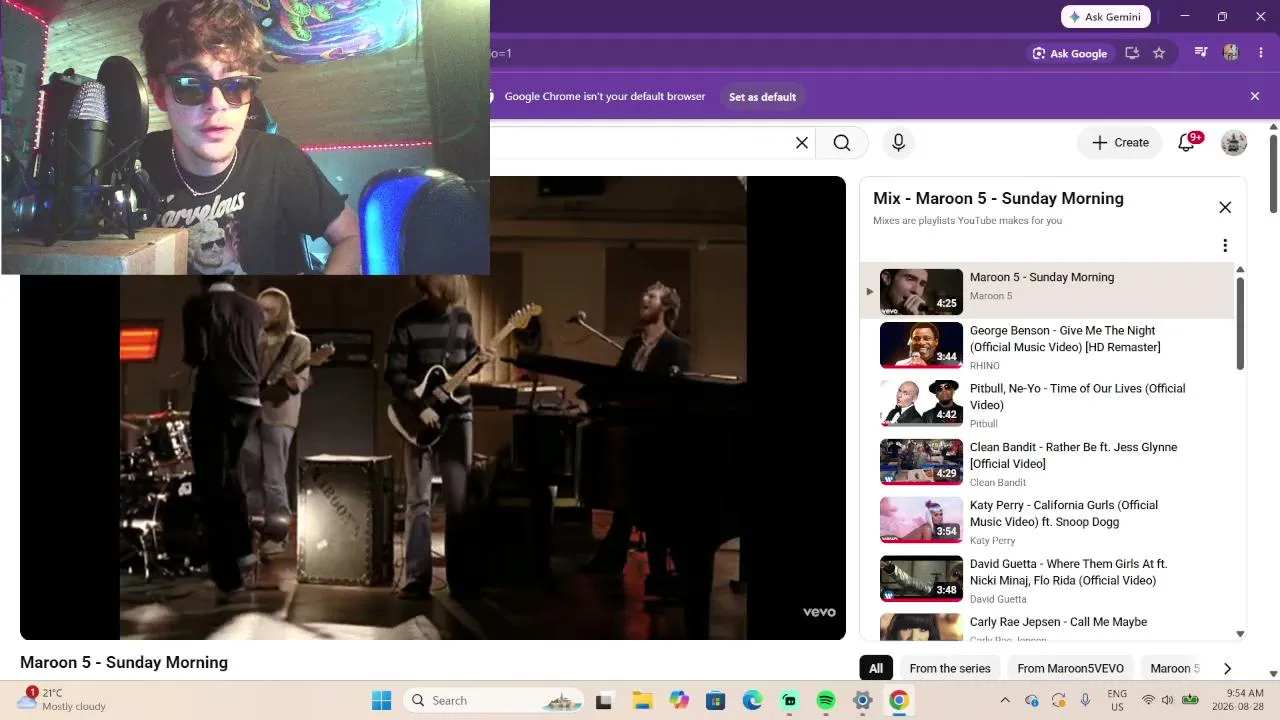
Task: Select the All filter chip
Action: [876, 668]
